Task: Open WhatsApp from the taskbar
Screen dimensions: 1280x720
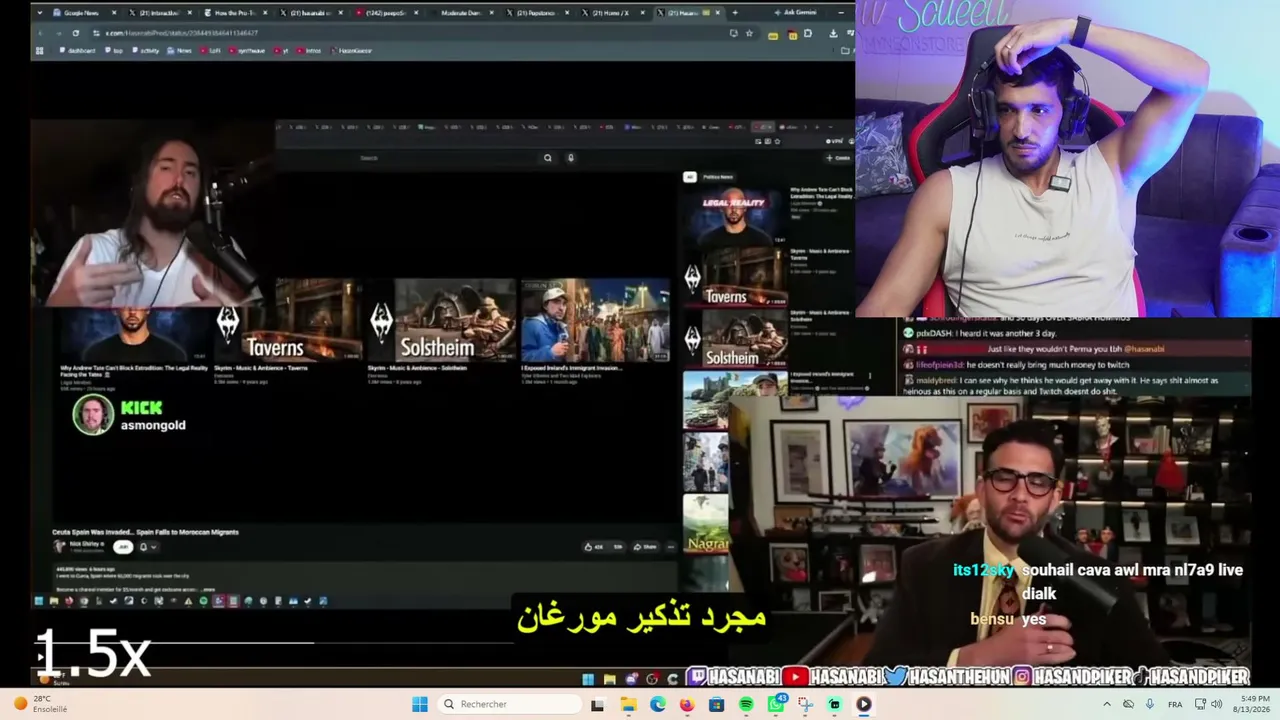Action: point(776,704)
